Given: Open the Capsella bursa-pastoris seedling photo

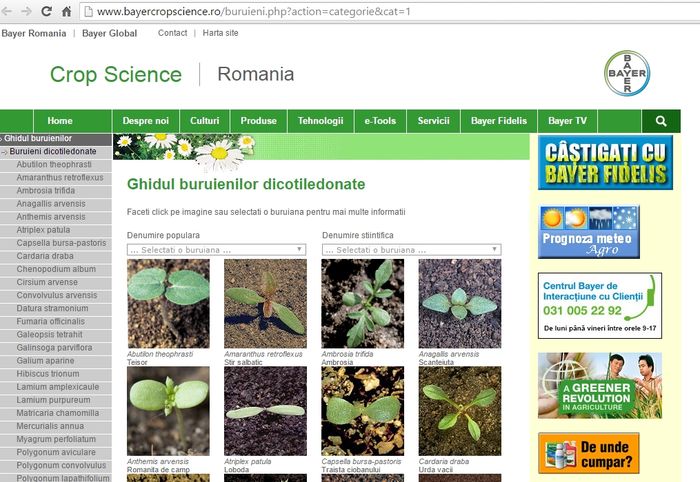Looking at the screenshot, I should [x=362, y=411].
